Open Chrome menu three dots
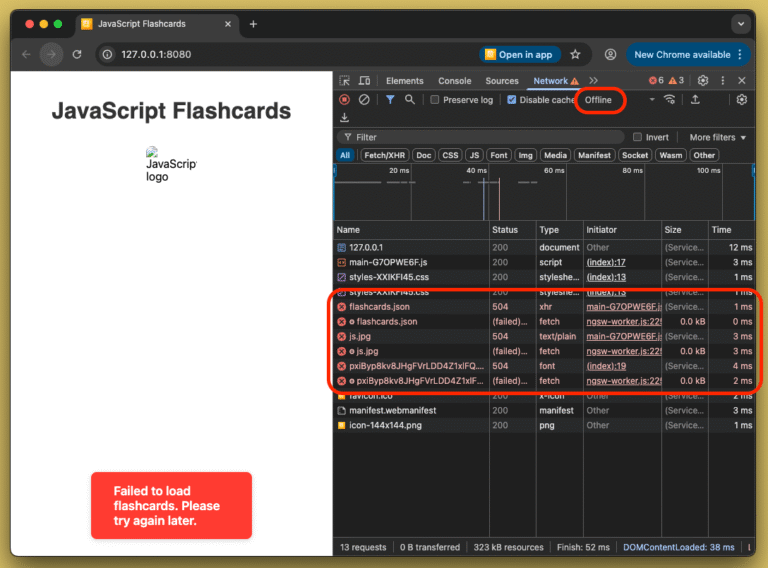This screenshot has height=568, width=768. (740, 54)
